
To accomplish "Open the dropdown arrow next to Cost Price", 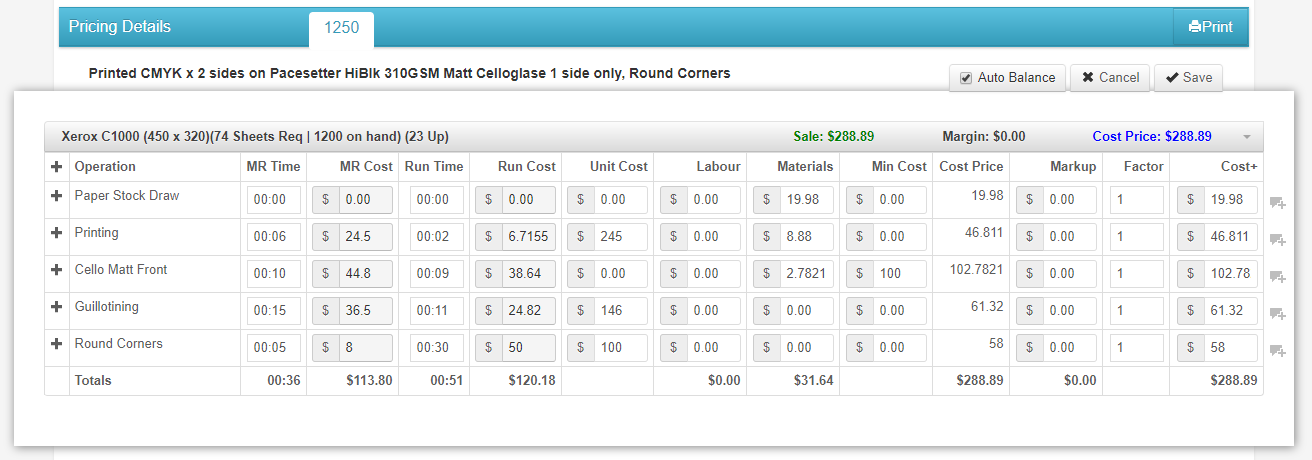I will click(x=1246, y=137).
